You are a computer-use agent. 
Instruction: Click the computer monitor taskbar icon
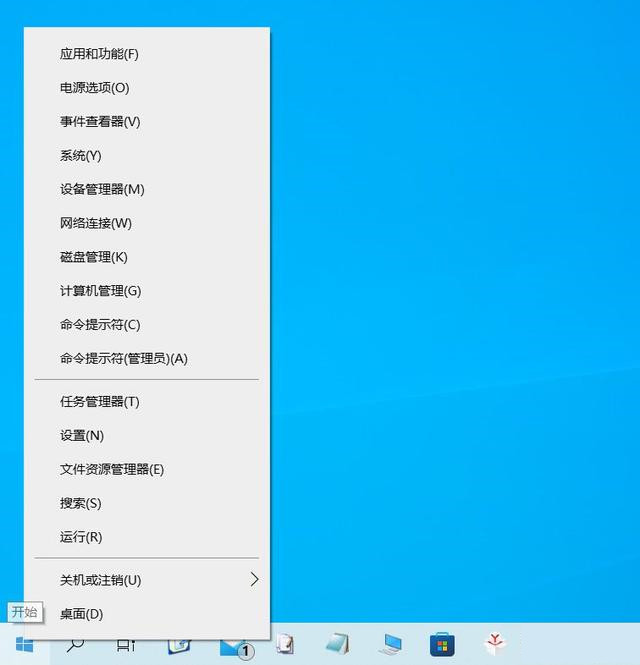pyautogui.click(x=389, y=645)
